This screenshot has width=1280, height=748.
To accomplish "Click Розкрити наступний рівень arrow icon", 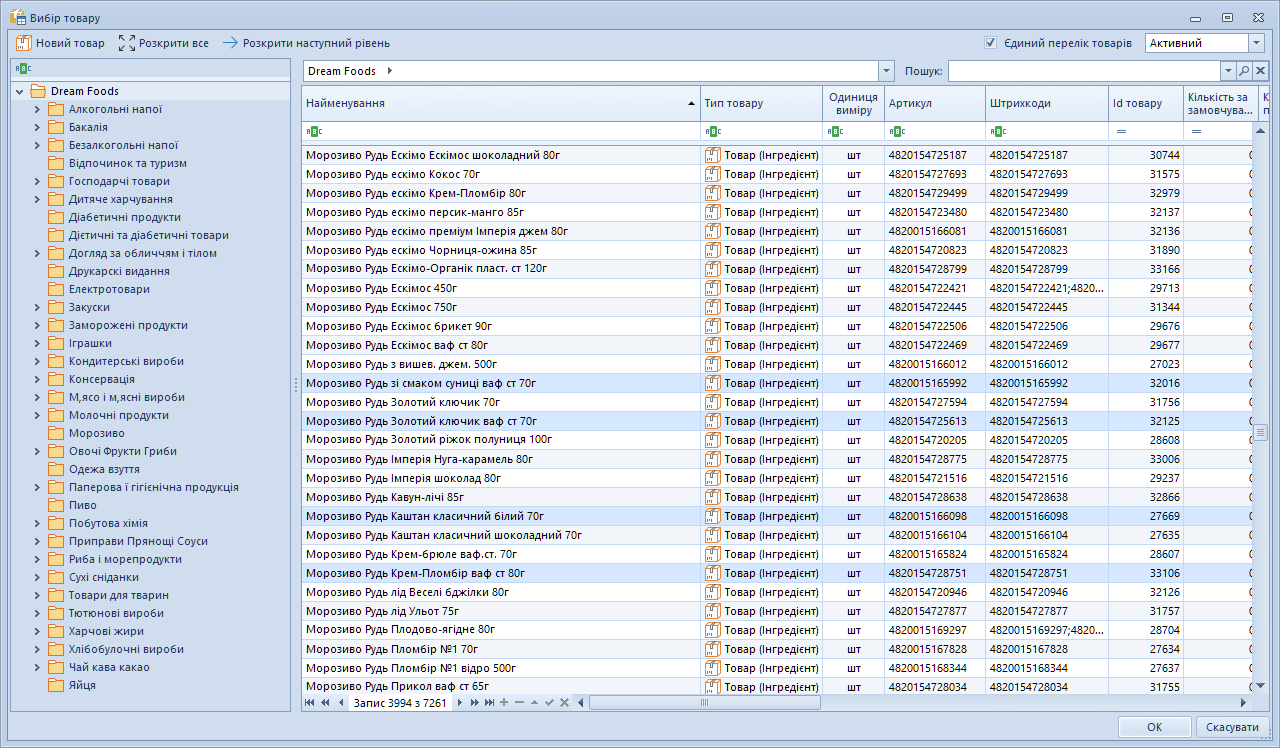I will pyautogui.click(x=230, y=43).
